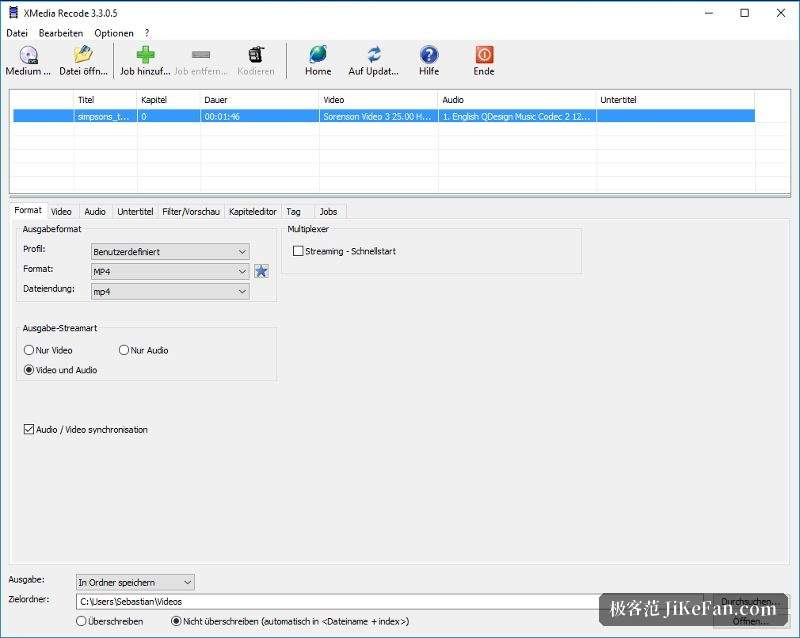
Task: Open the Filter/Vorschau tab
Action: (191, 211)
